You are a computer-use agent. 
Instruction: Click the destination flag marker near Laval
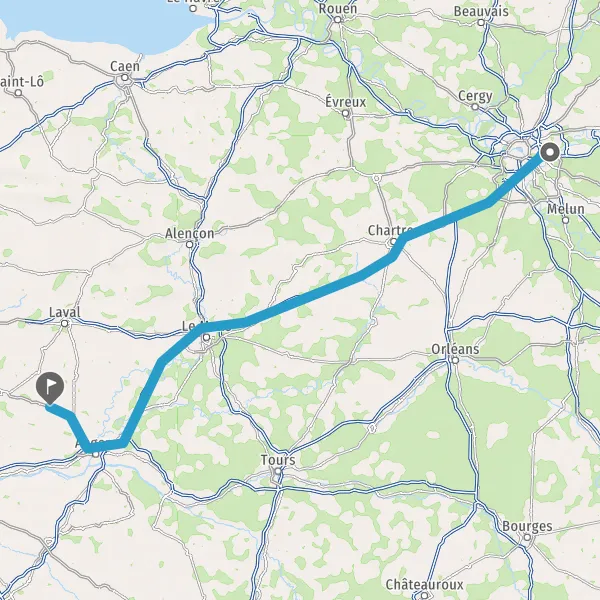pyautogui.click(x=50, y=387)
